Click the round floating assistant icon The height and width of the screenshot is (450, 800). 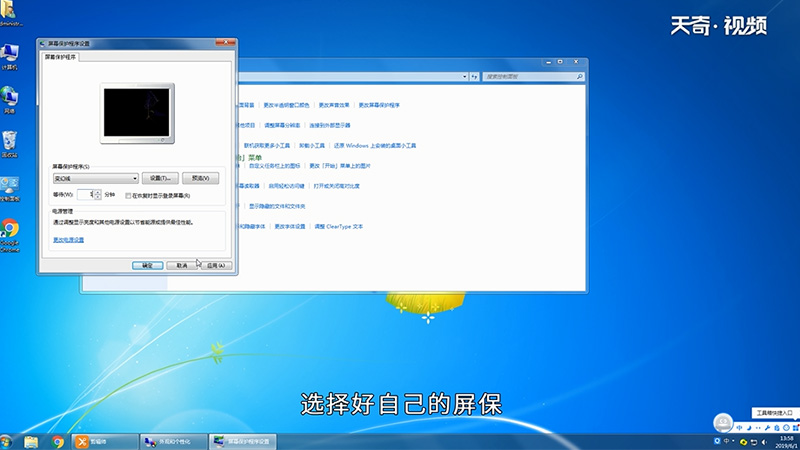pos(723,423)
